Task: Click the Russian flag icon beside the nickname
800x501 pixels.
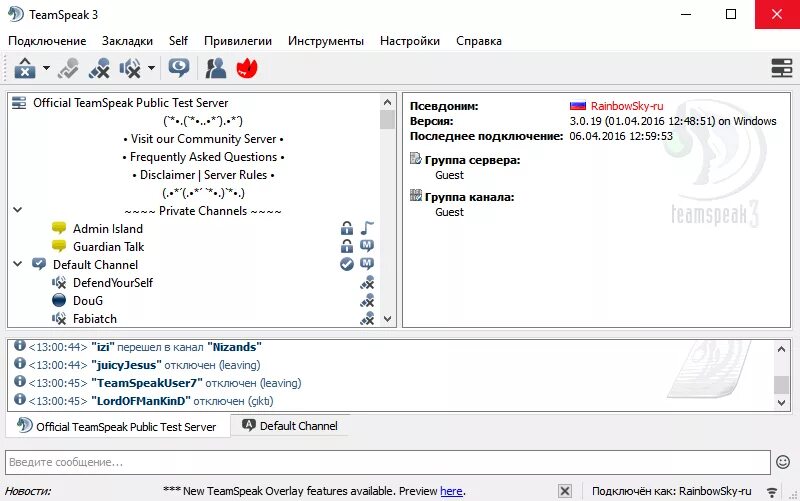Action: tap(578, 106)
